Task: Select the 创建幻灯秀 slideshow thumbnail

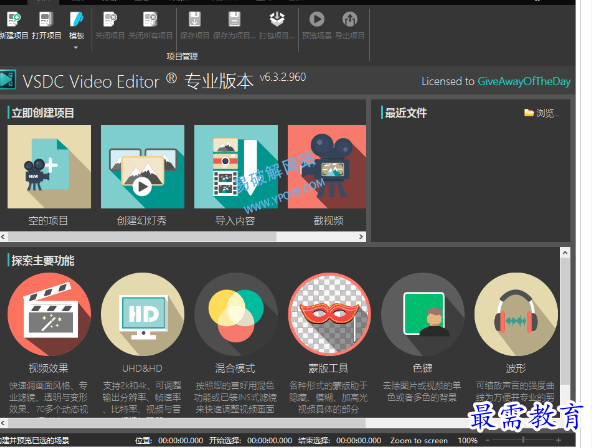Action: tap(142, 166)
